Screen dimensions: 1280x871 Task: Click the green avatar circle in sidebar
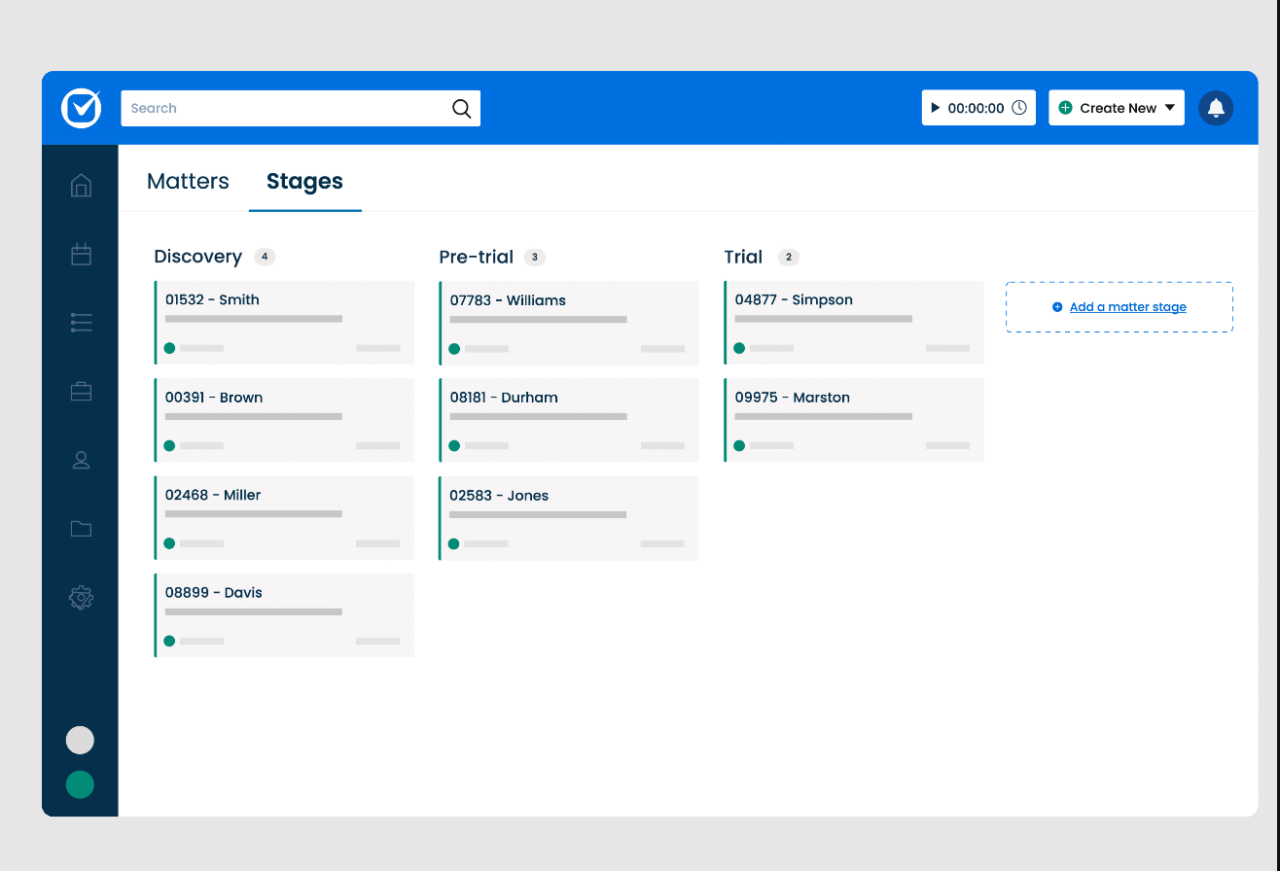tap(80, 785)
